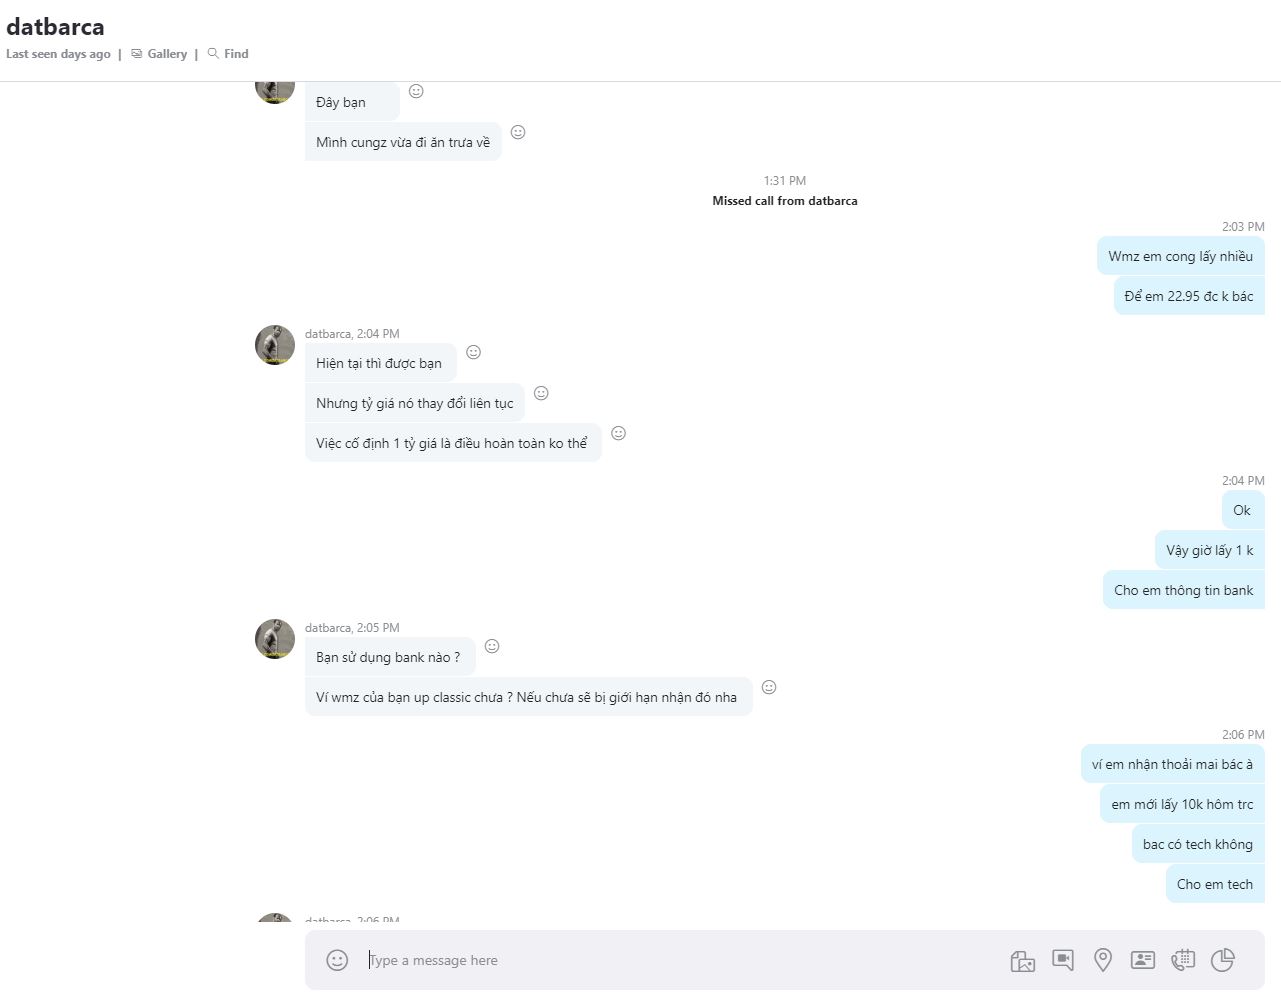Click the schedule a call icon
This screenshot has width=1281, height=1000.
1183,960
